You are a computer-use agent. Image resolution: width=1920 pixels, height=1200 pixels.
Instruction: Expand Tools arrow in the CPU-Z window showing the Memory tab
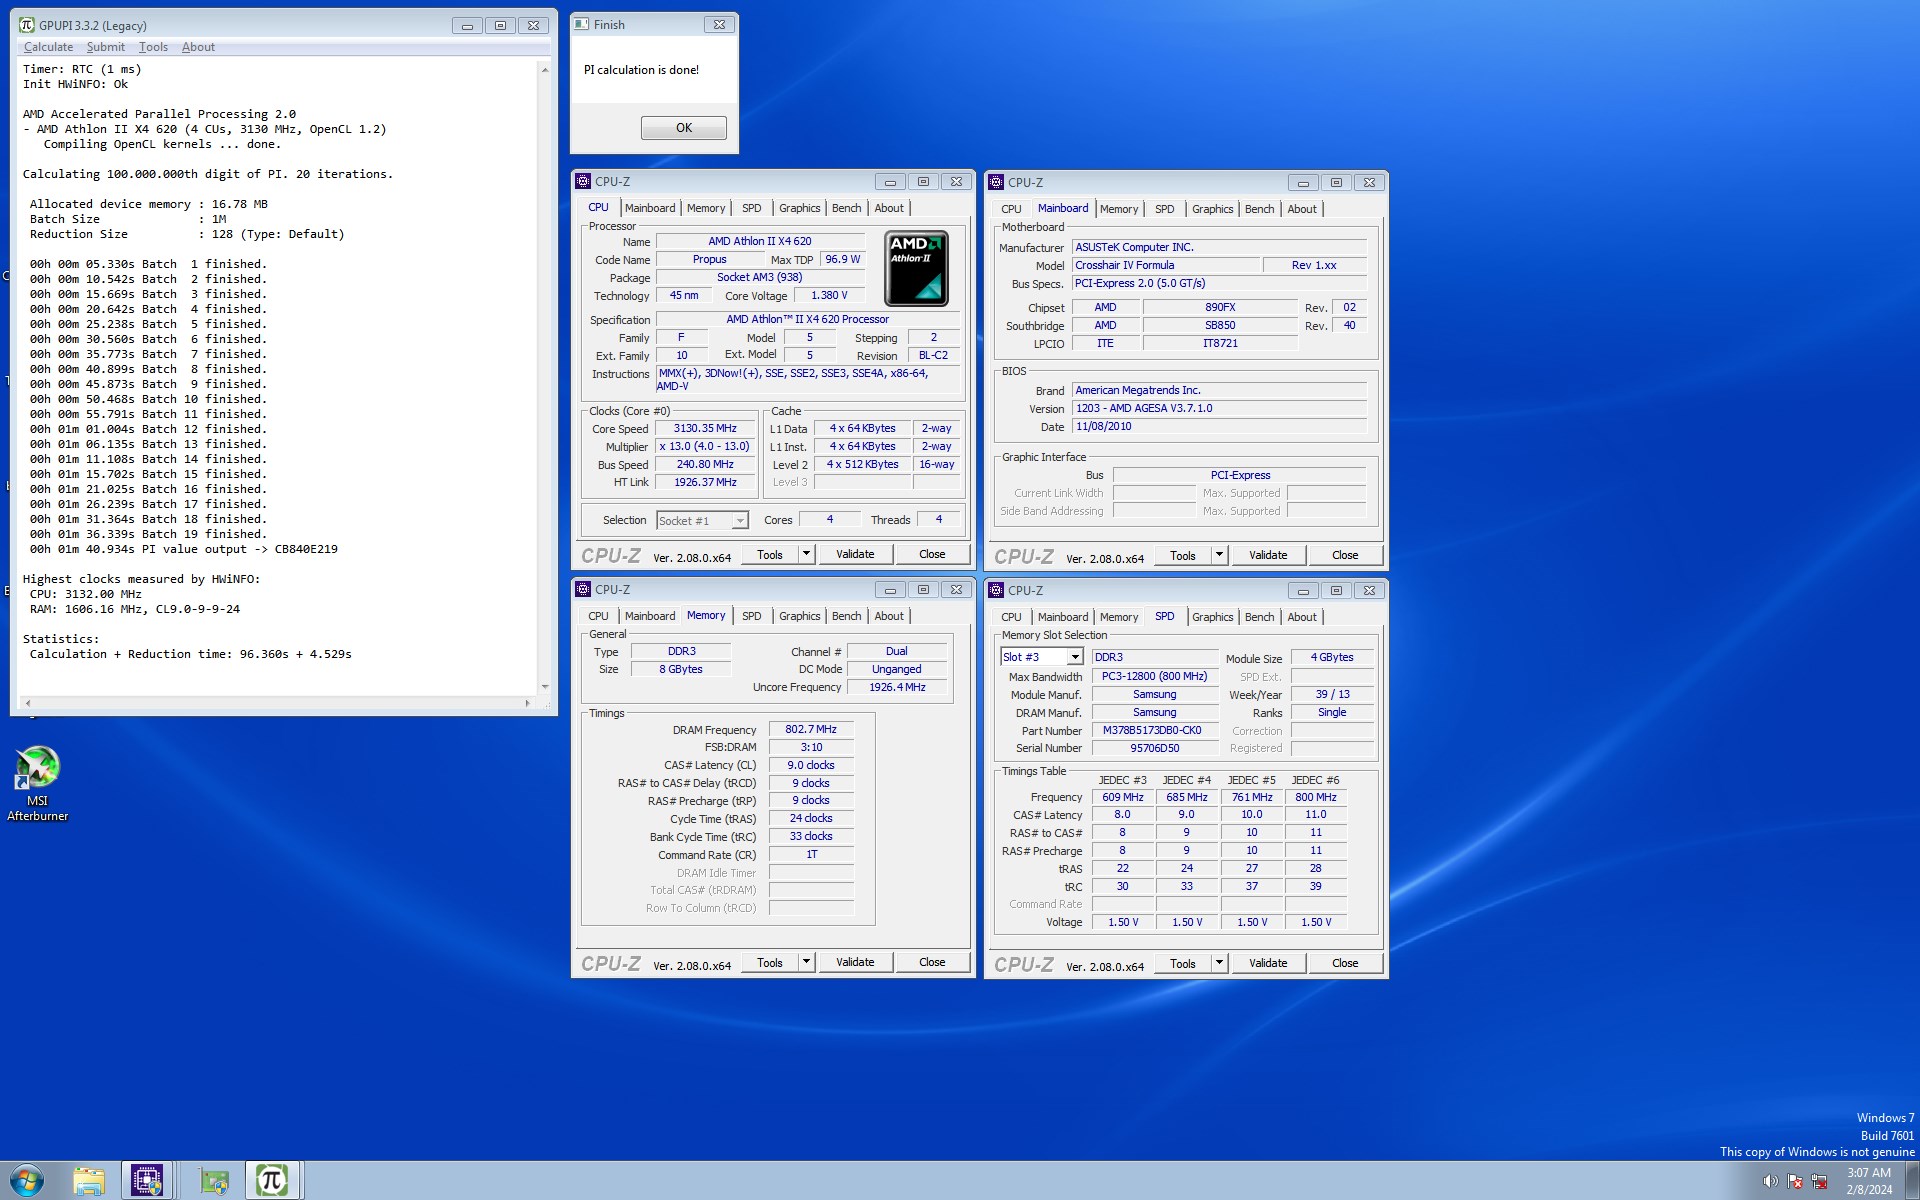tap(806, 962)
